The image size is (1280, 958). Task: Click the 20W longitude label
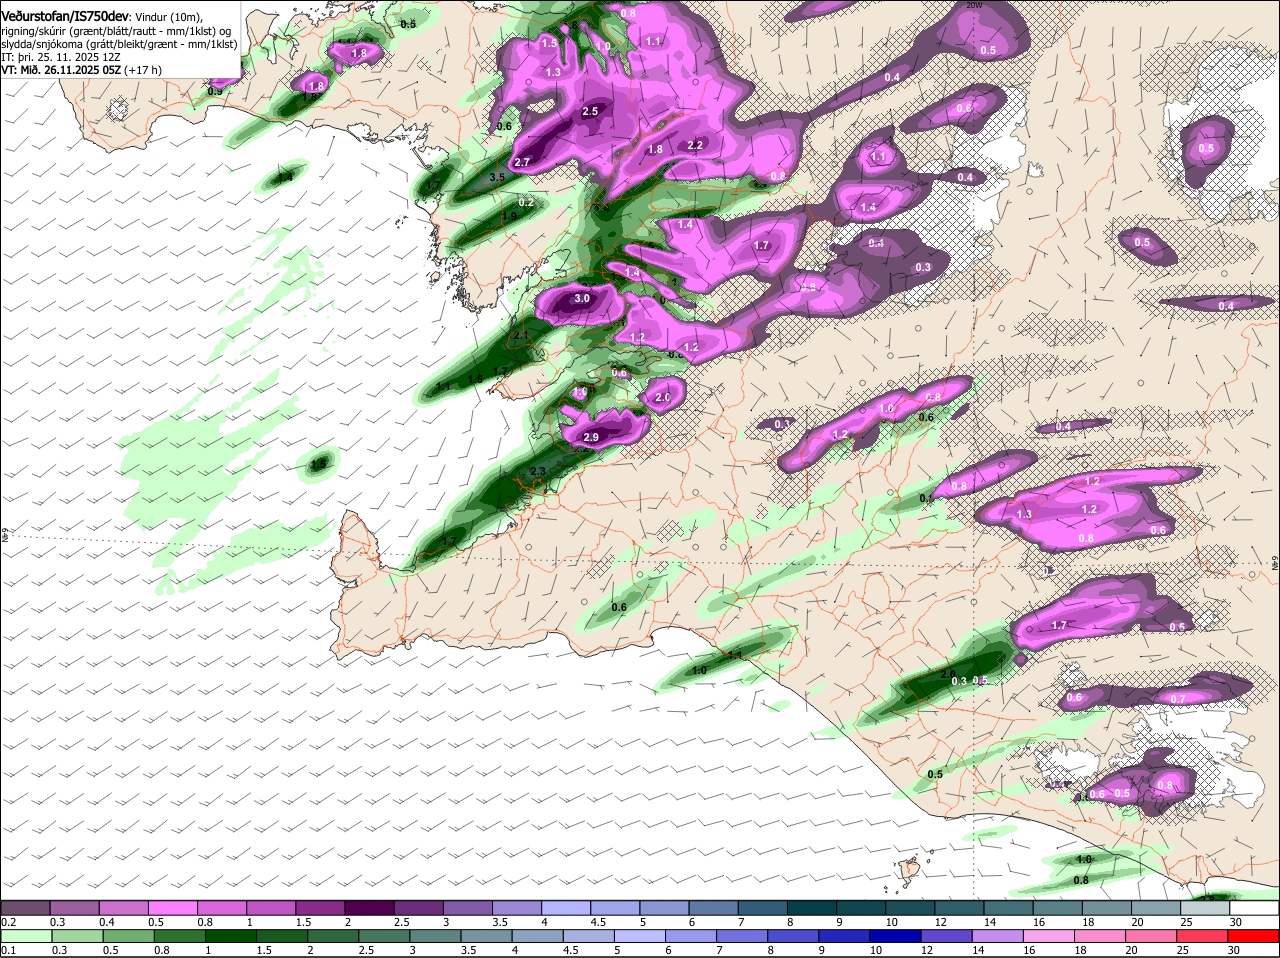(x=975, y=5)
